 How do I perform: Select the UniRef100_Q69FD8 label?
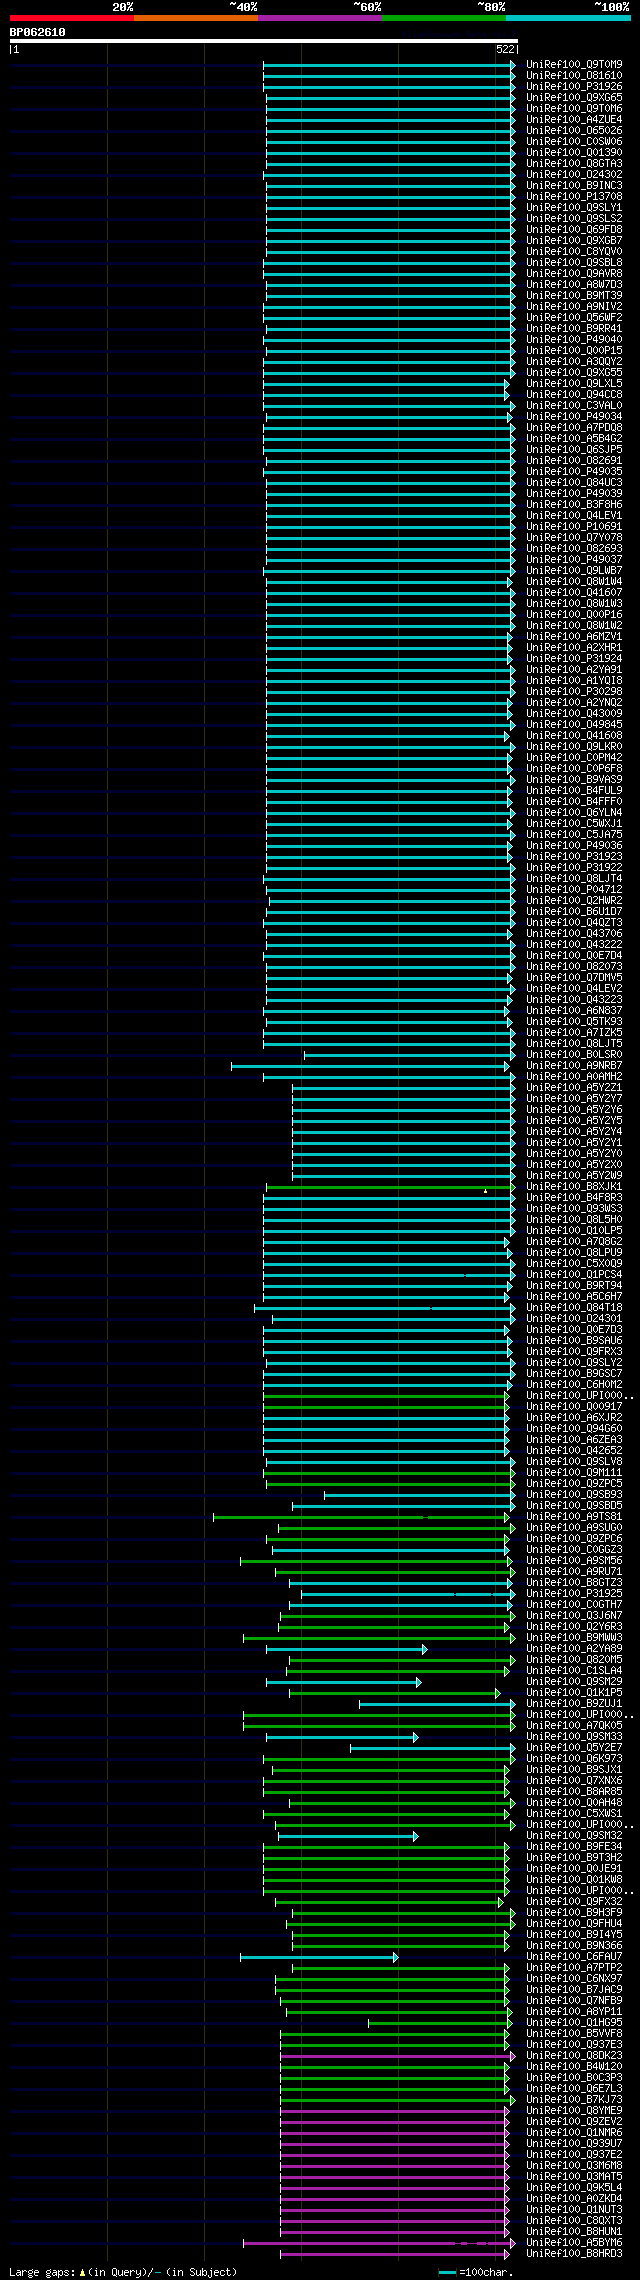(x=574, y=230)
